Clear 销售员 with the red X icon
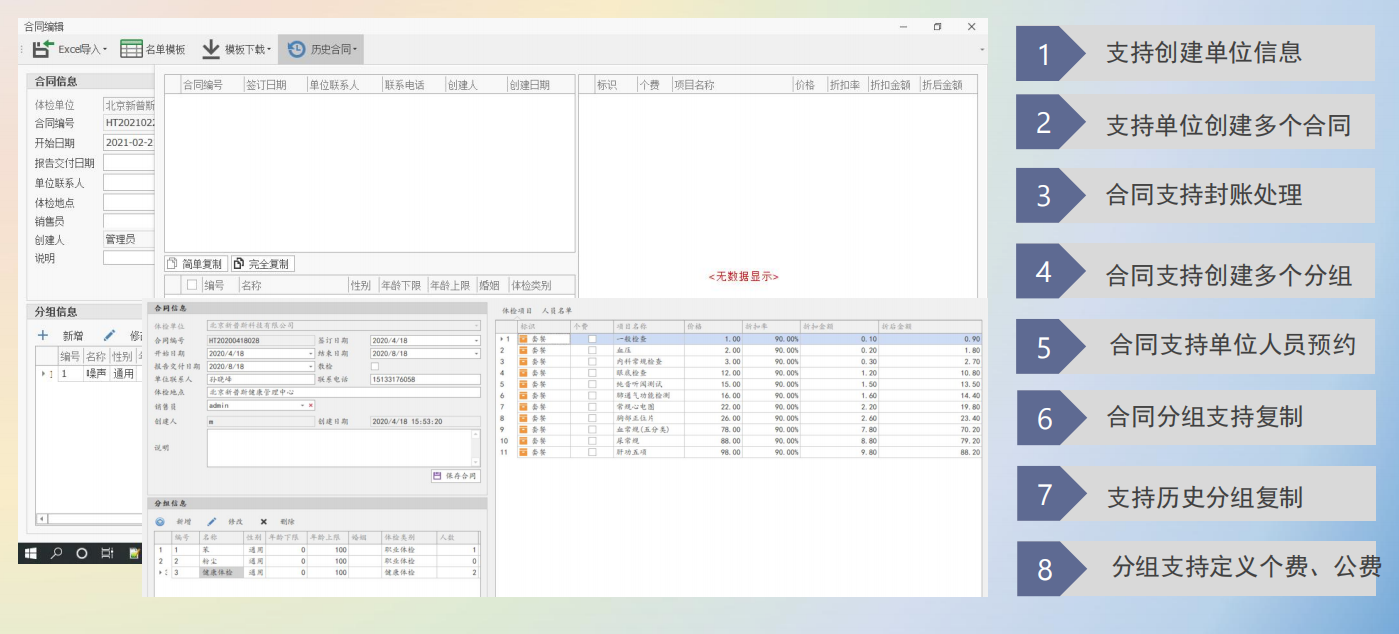 point(311,406)
